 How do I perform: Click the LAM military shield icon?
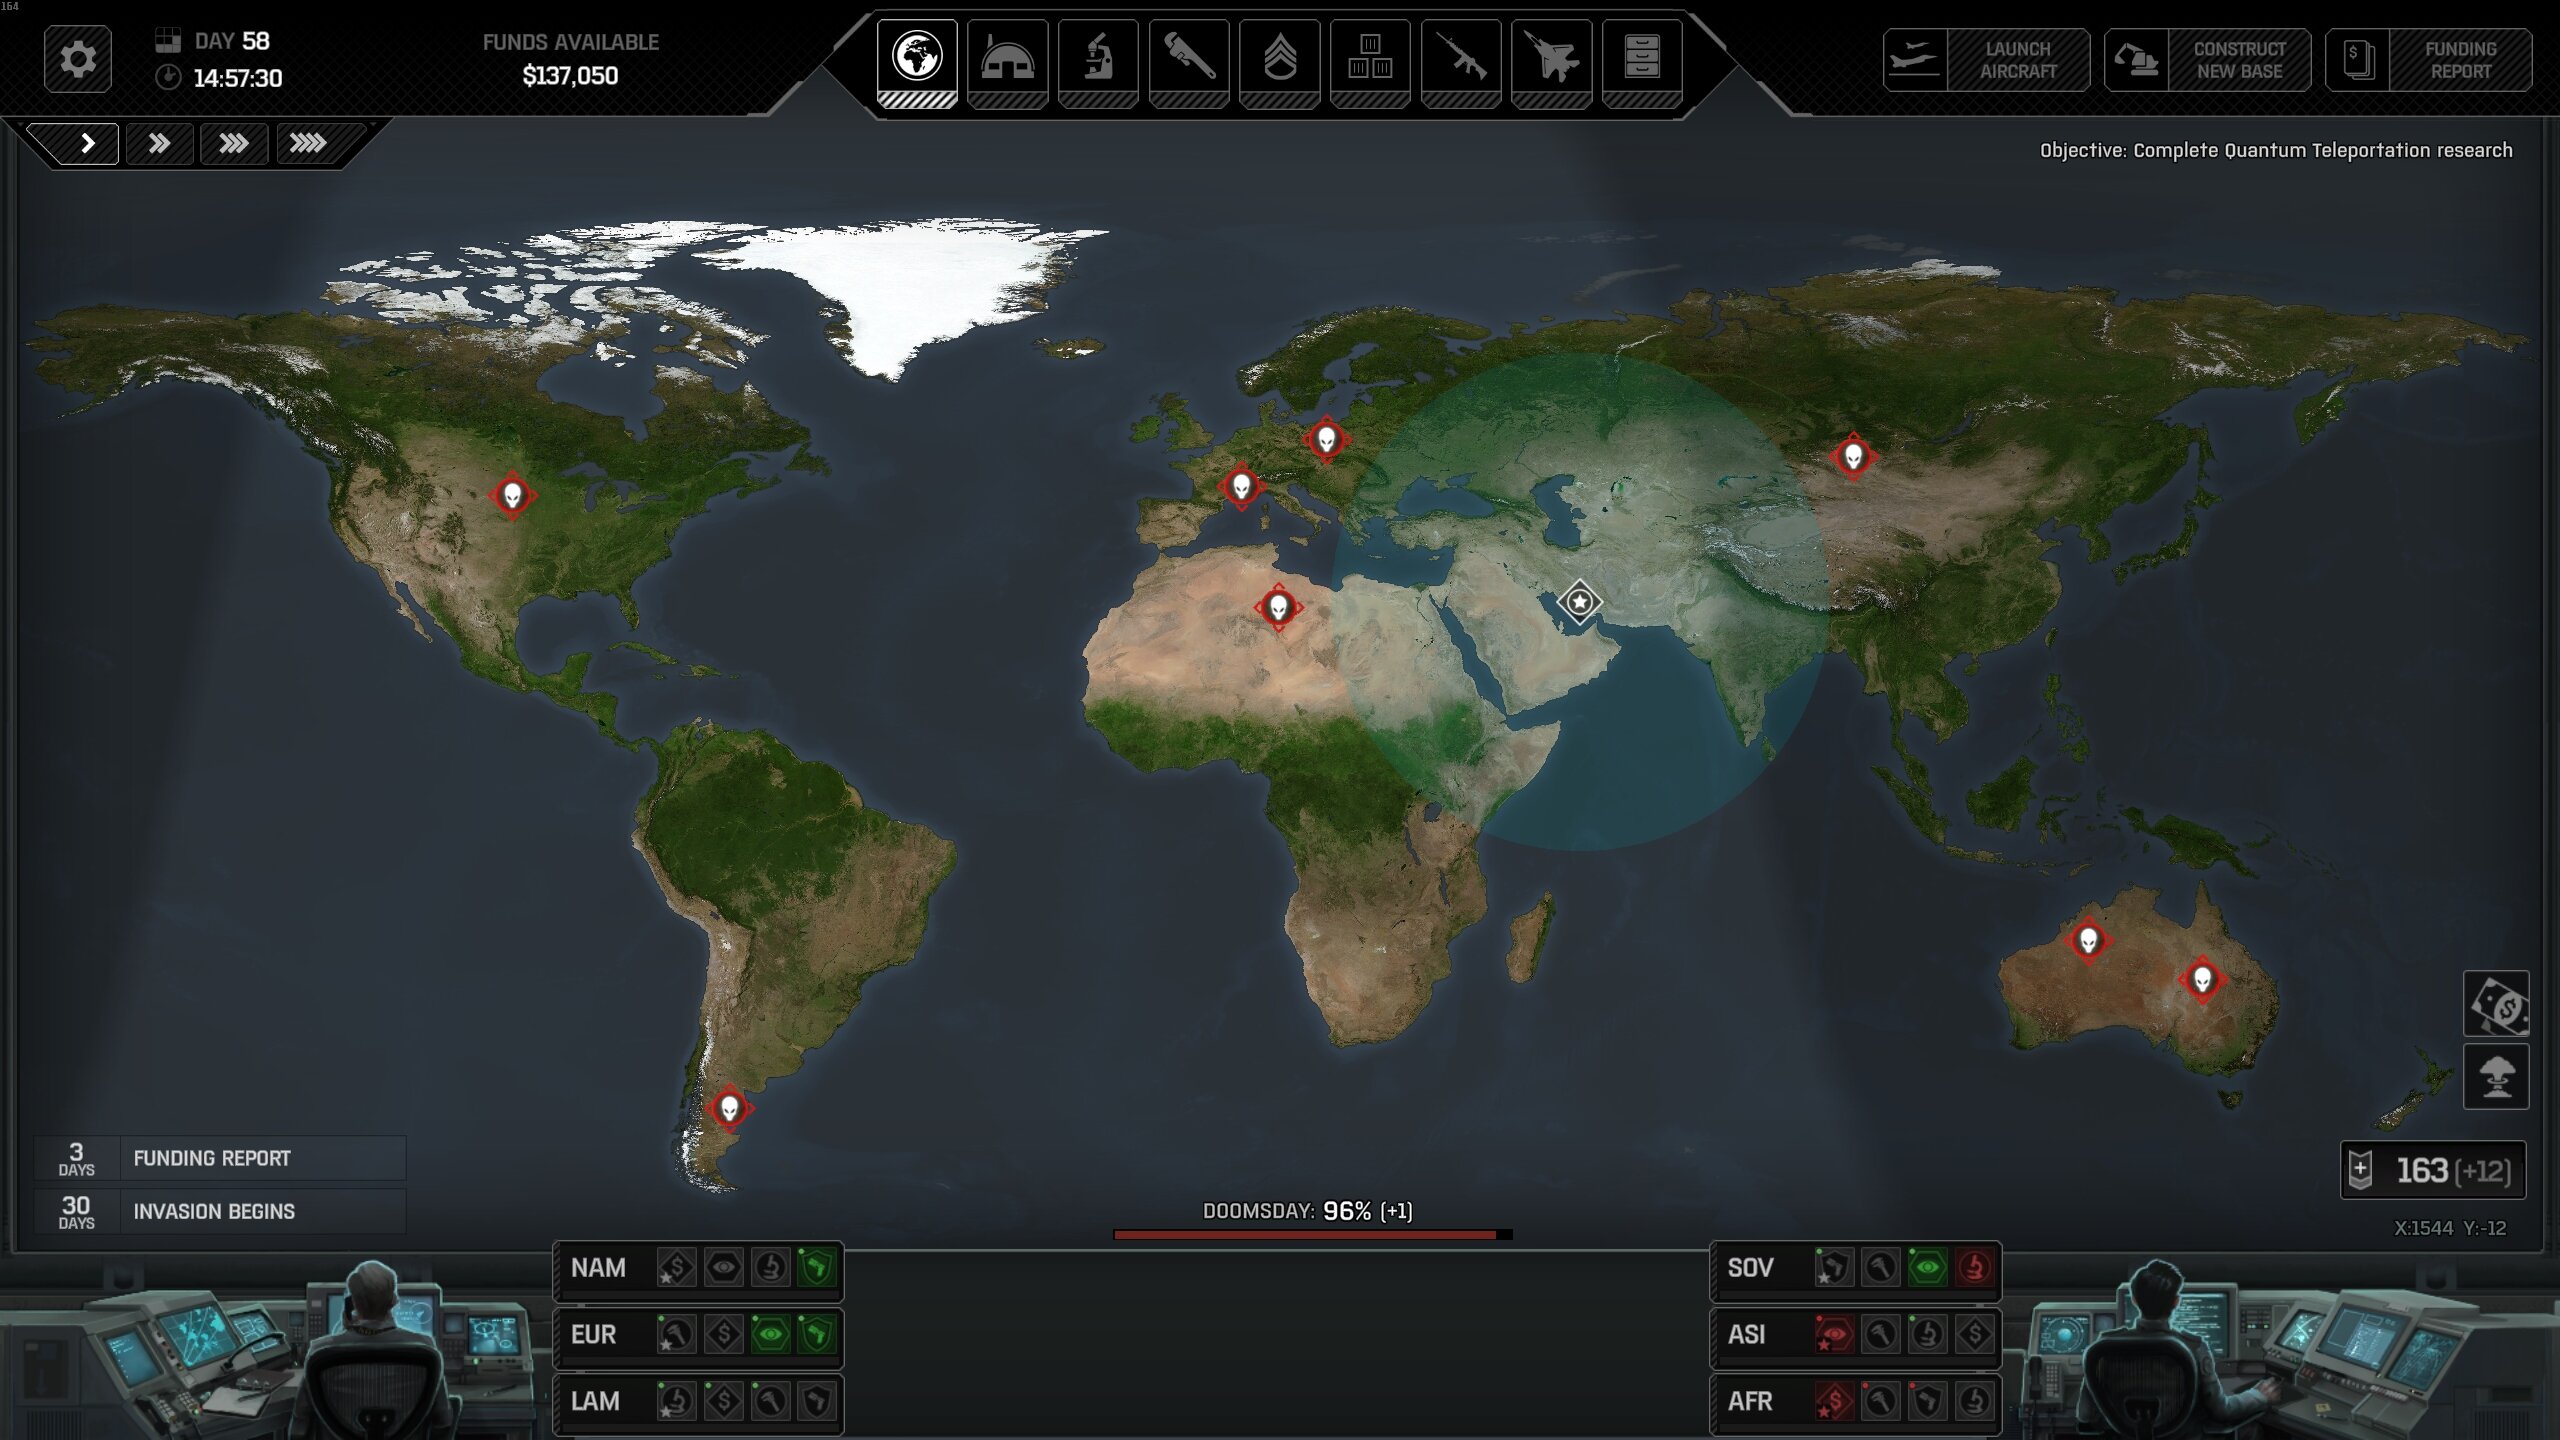(817, 1401)
